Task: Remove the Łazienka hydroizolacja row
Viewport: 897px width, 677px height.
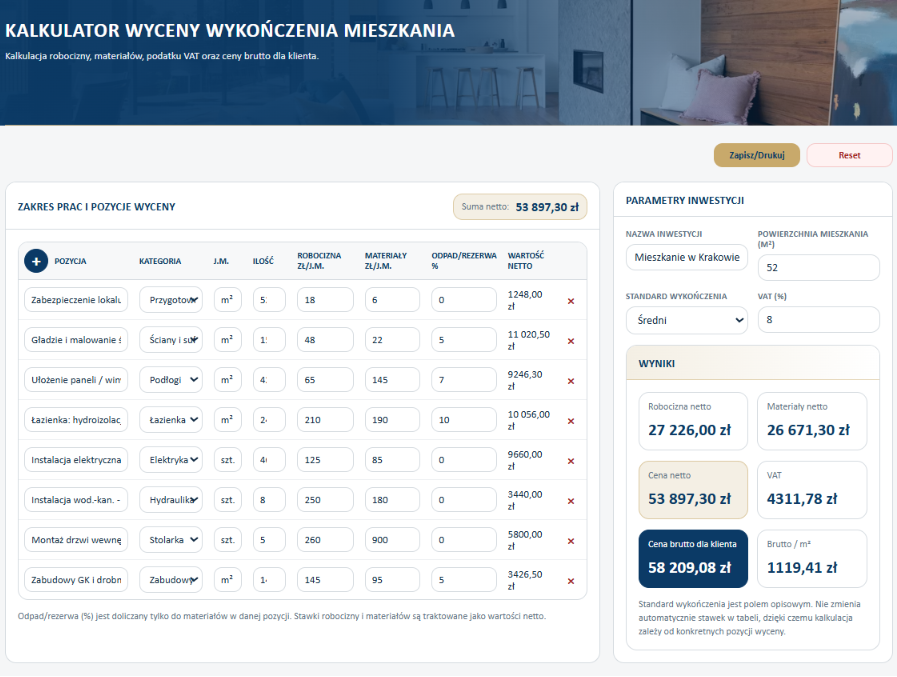Action: click(x=570, y=421)
